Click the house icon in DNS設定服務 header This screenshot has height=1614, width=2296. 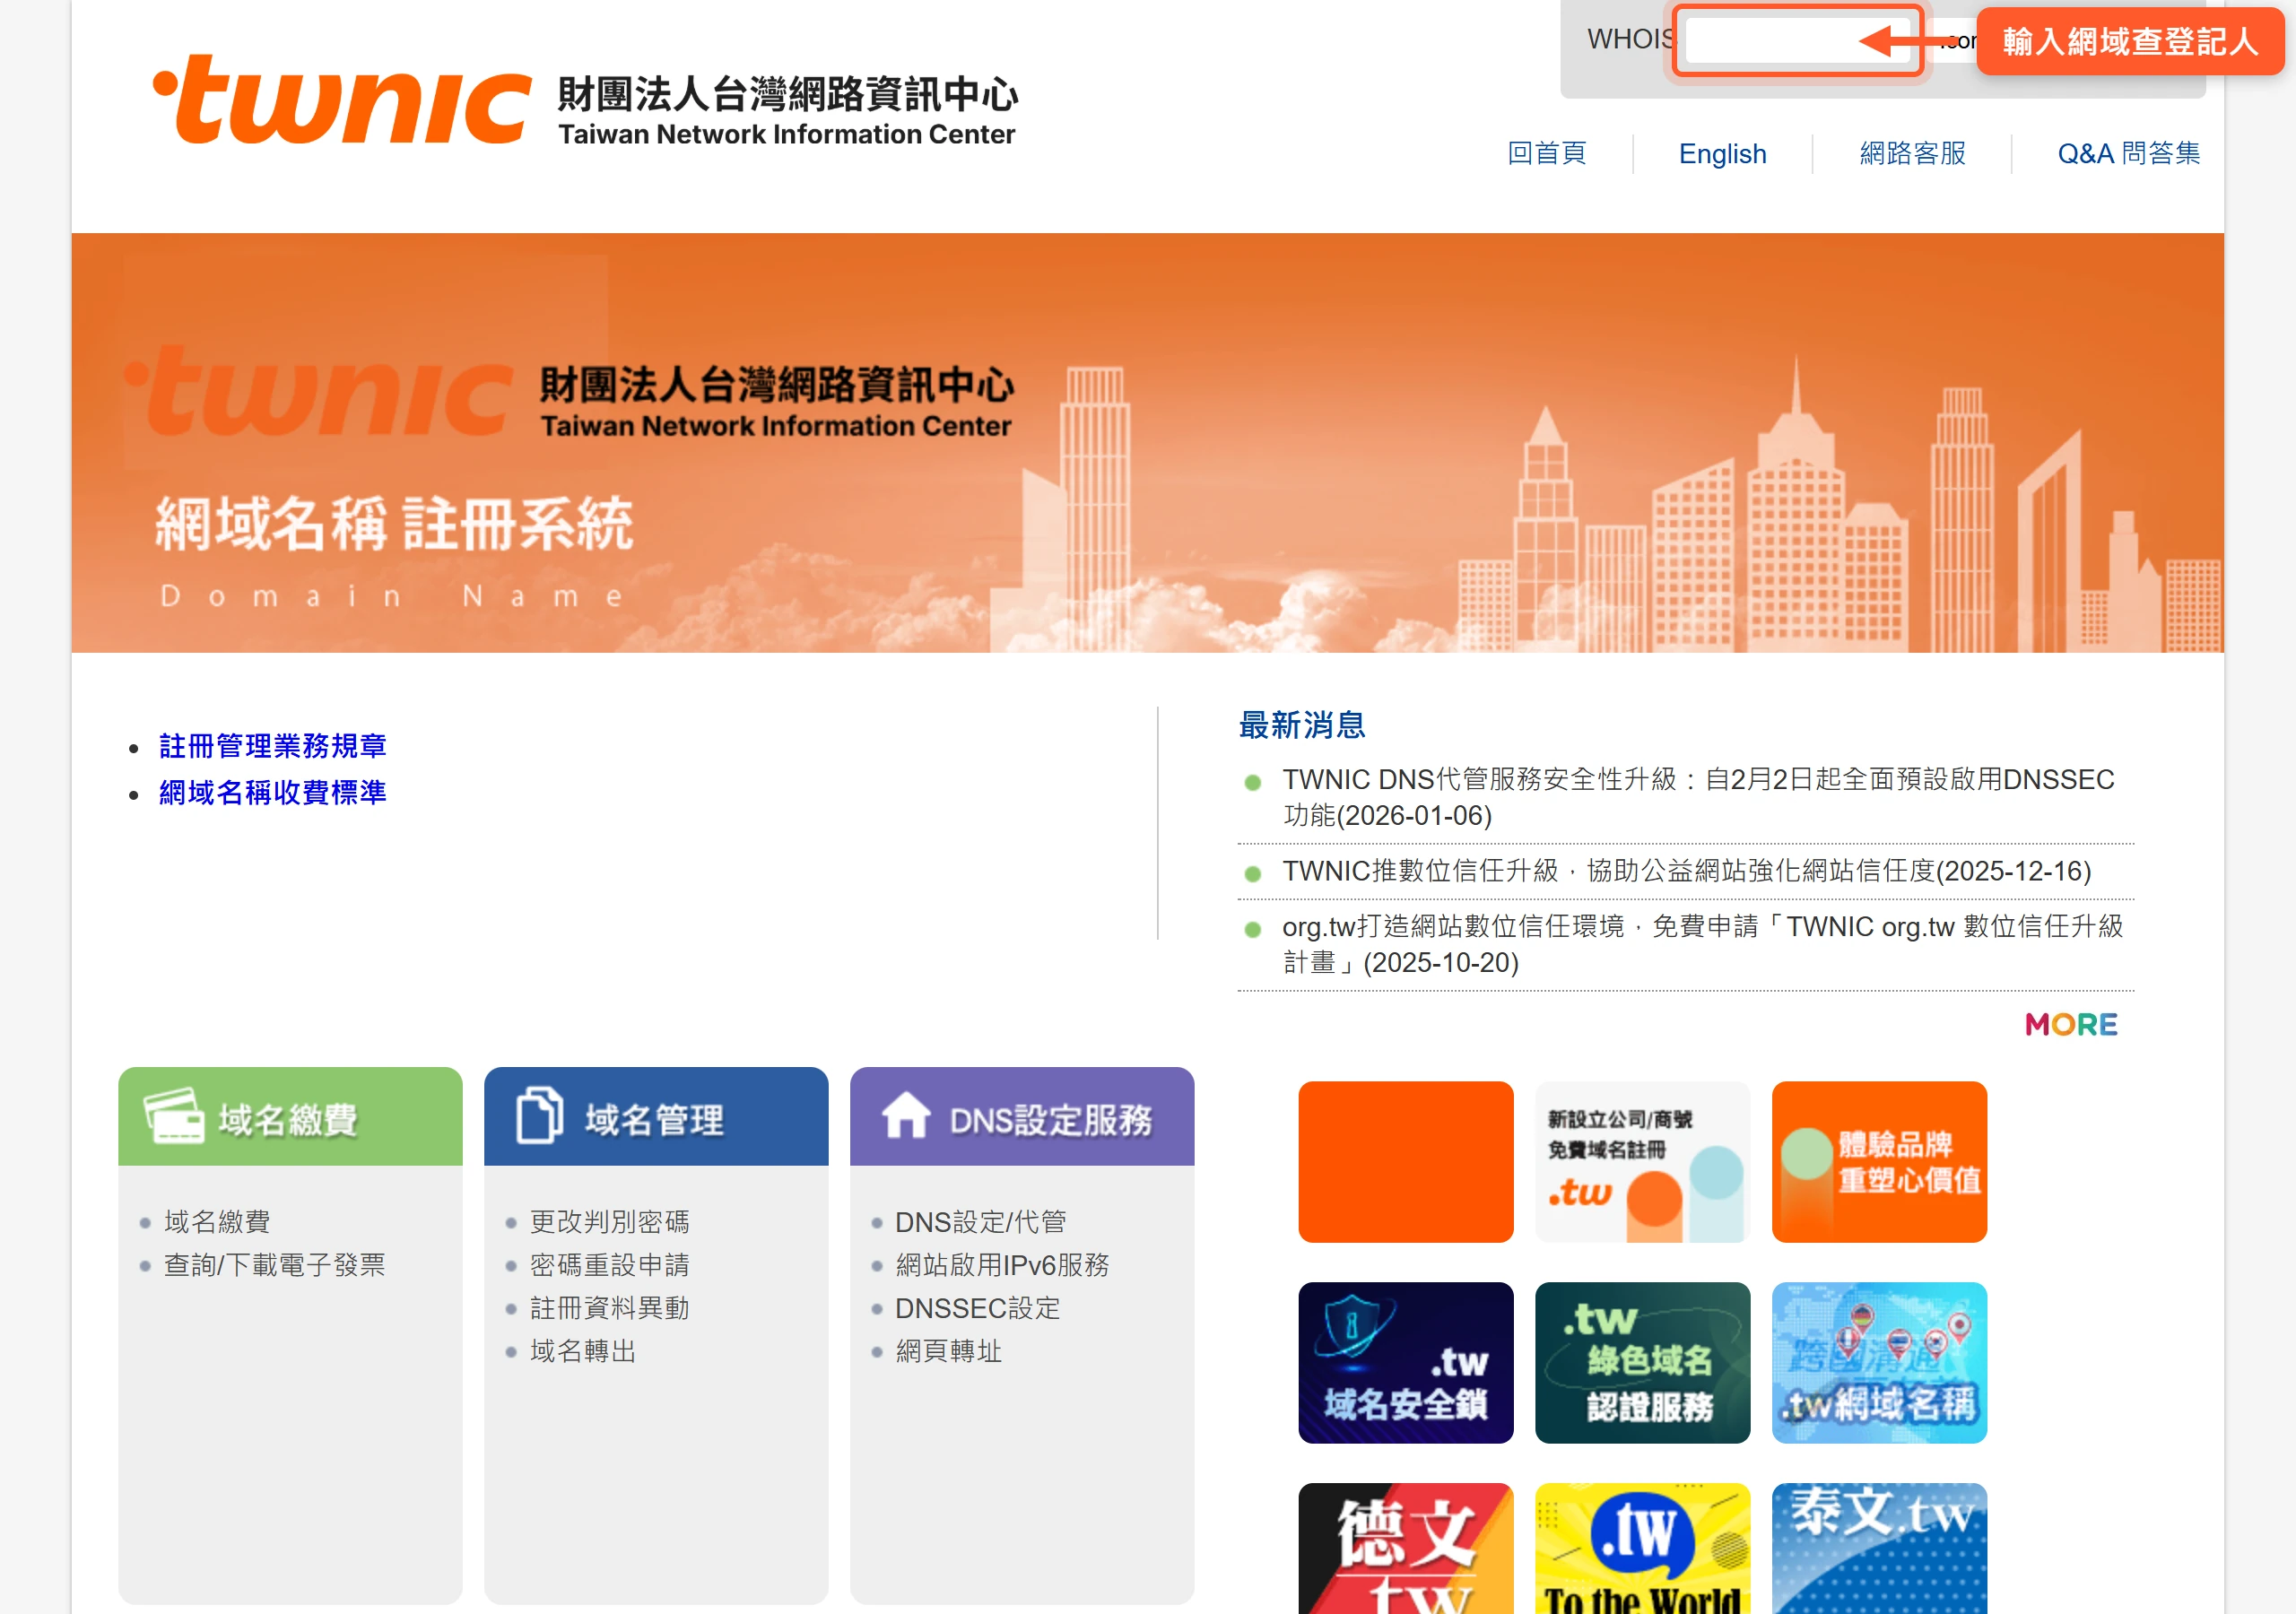(906, 1115)
